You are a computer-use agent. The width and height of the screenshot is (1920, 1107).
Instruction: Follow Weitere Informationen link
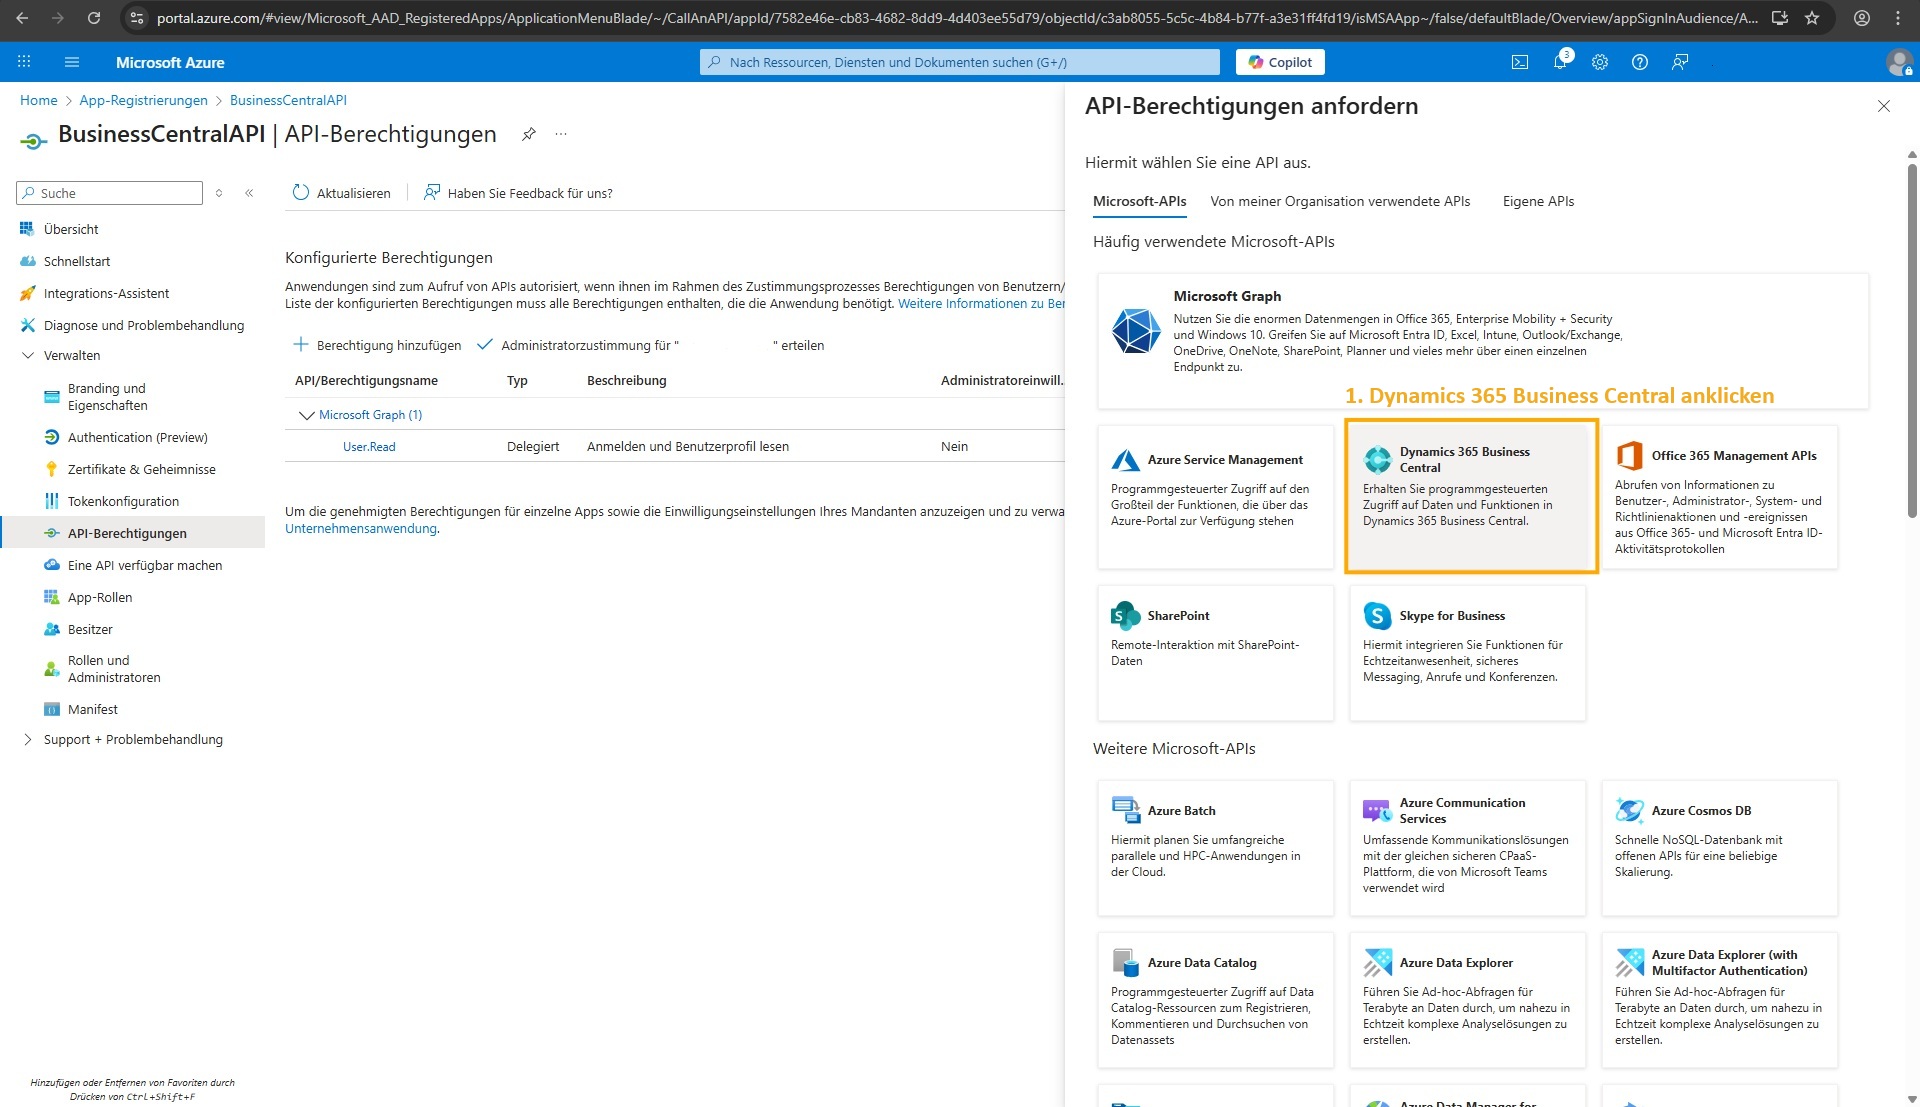pyautogui.click(x=981, y=304)
